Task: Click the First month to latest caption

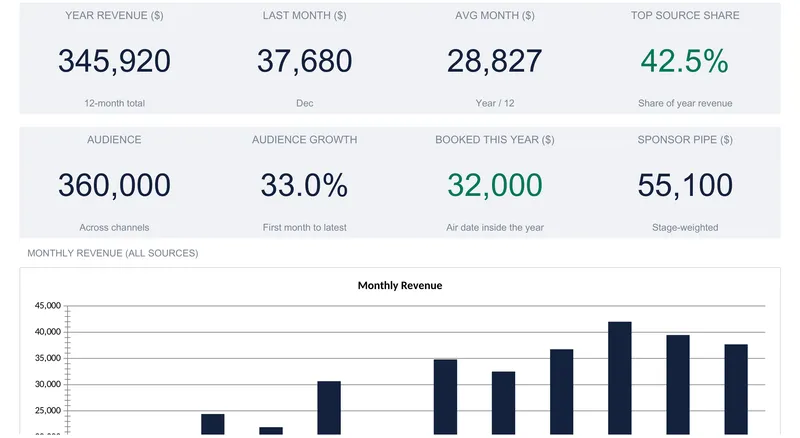Action: click(305, 227)
